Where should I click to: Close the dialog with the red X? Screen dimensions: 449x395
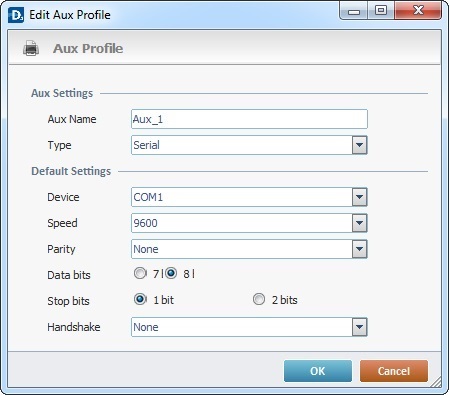[x=418, y=11]
